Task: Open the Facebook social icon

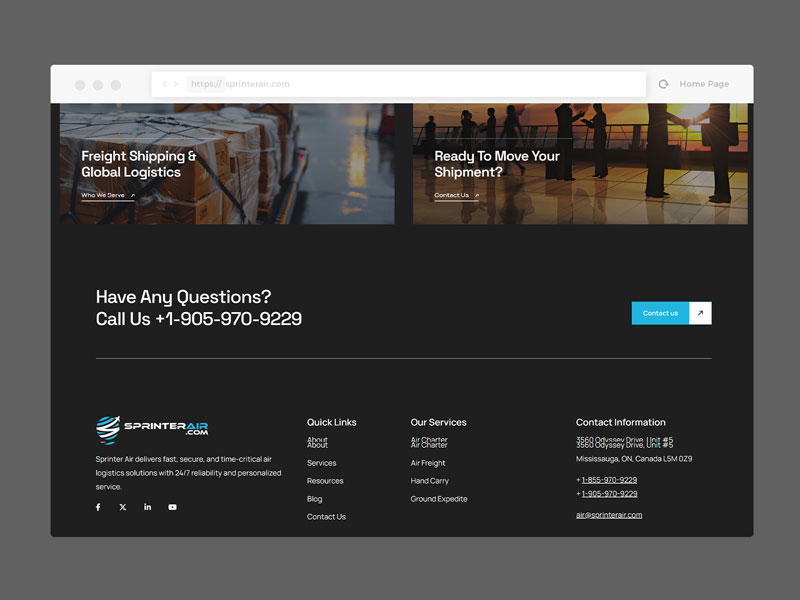Action: (x=98, y=507)
